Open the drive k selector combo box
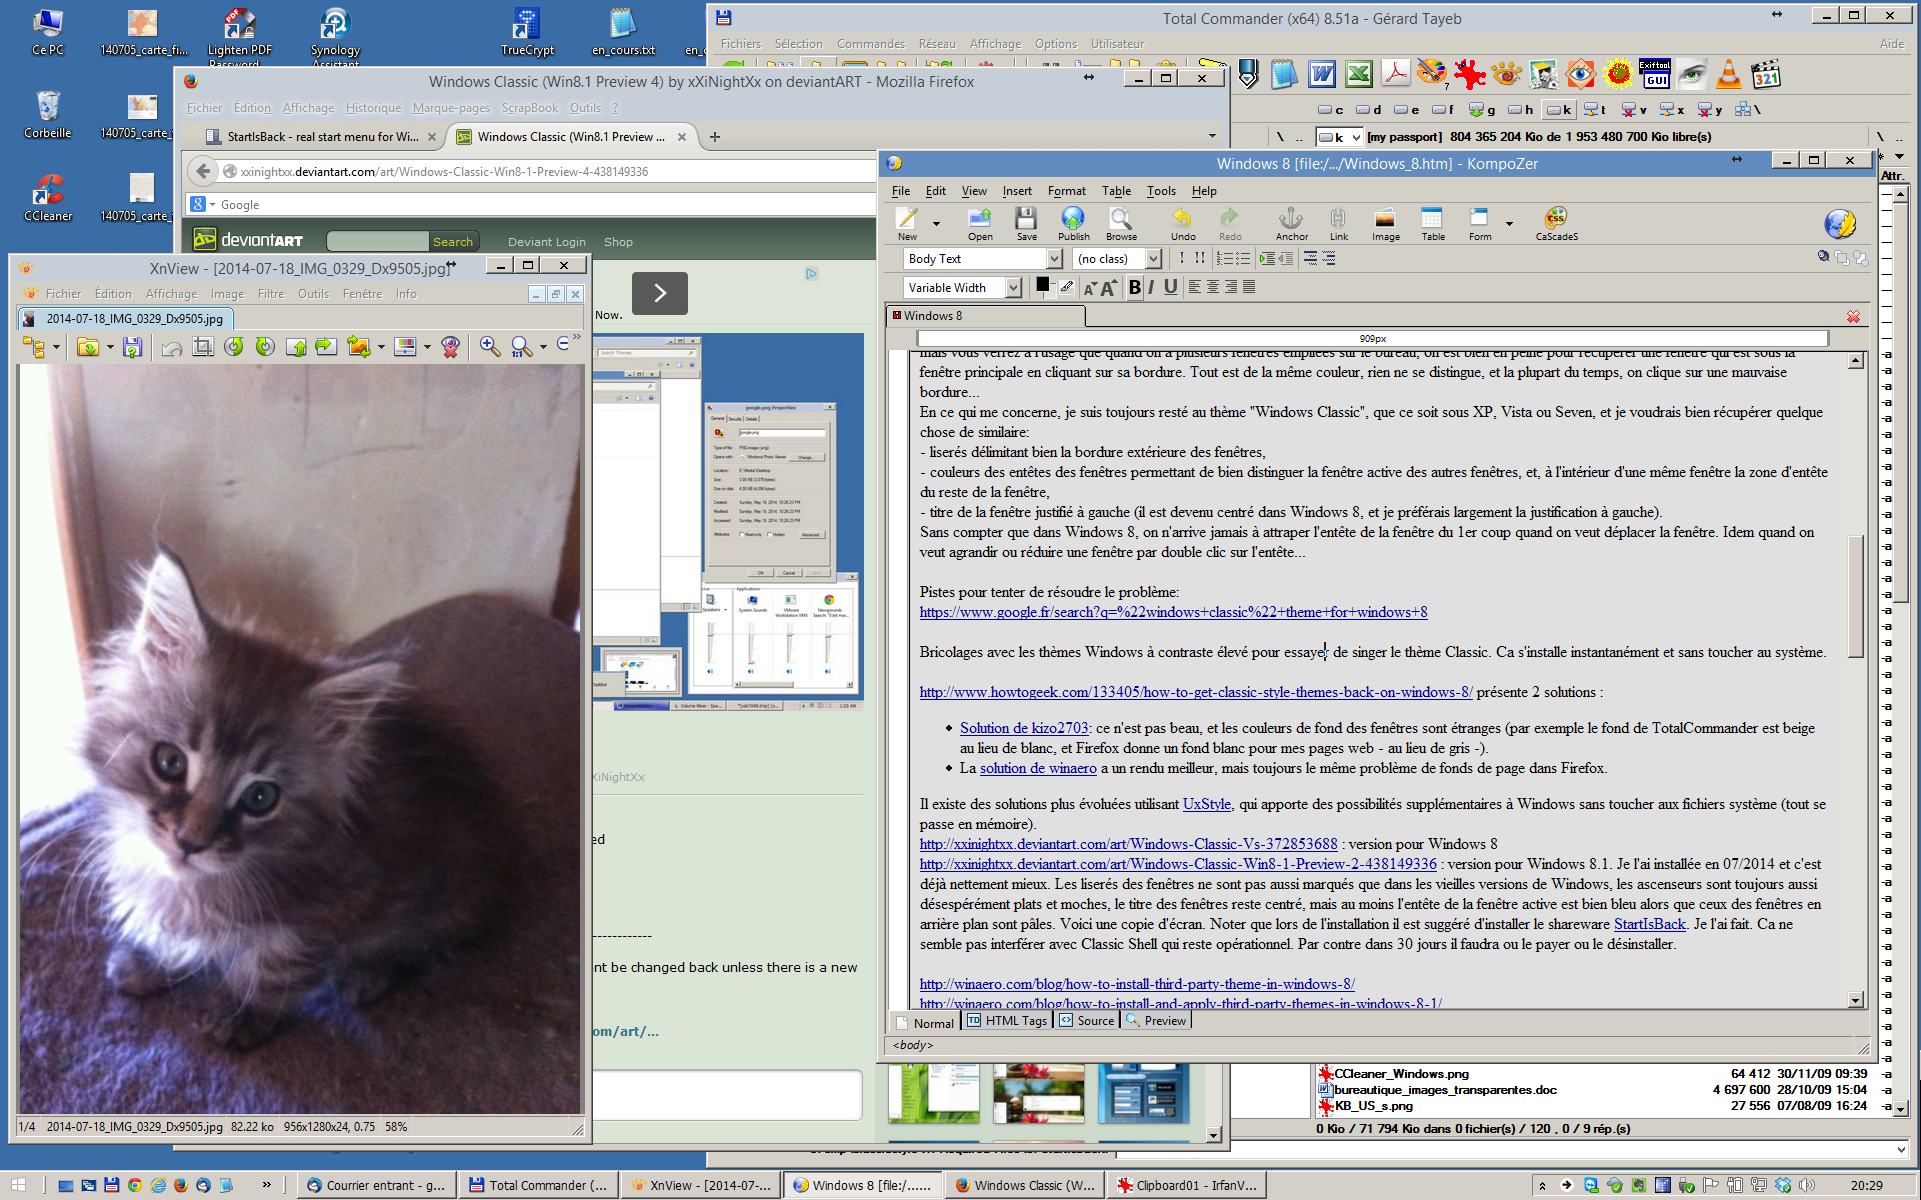Viewport: 1921px width, 1200px height. coord(1339,137)
